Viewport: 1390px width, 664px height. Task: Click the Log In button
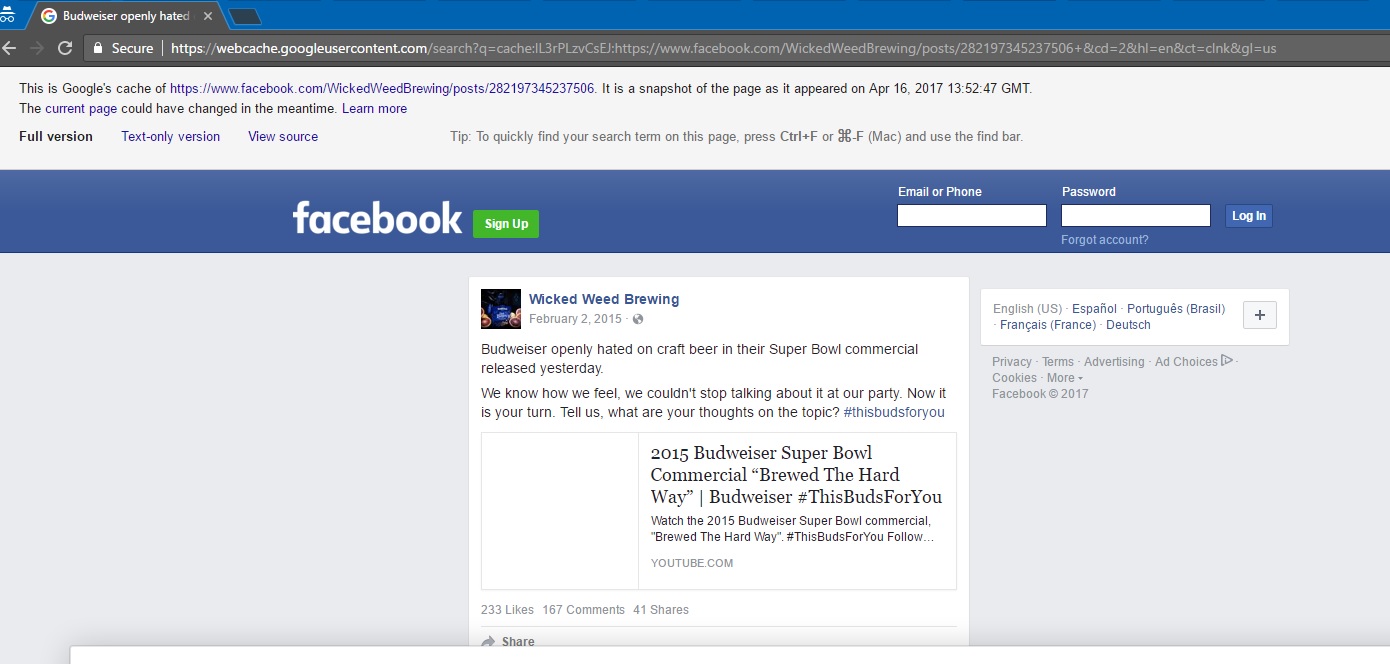click(x=1248, y=215)
